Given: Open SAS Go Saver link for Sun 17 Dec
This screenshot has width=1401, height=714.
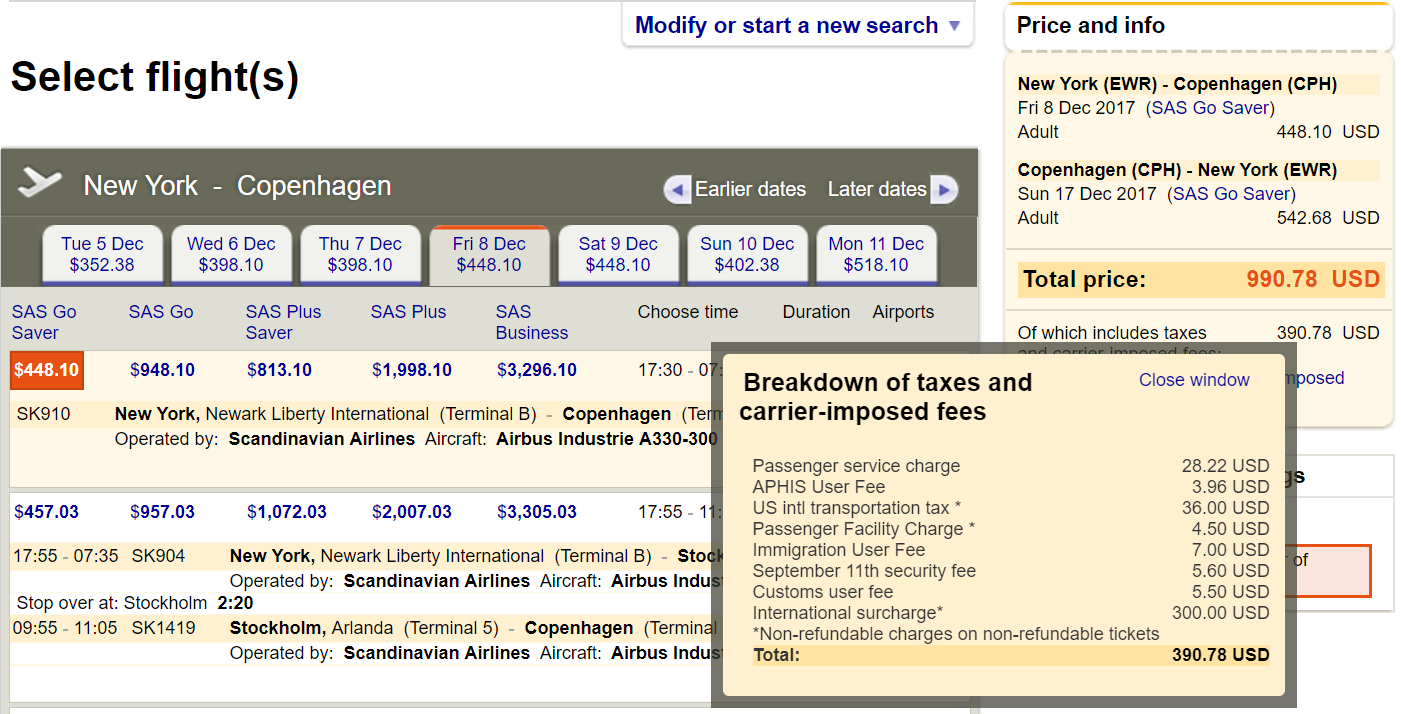Looking at the screenshot, I should pyautogui.click(x=1231, y=194).
